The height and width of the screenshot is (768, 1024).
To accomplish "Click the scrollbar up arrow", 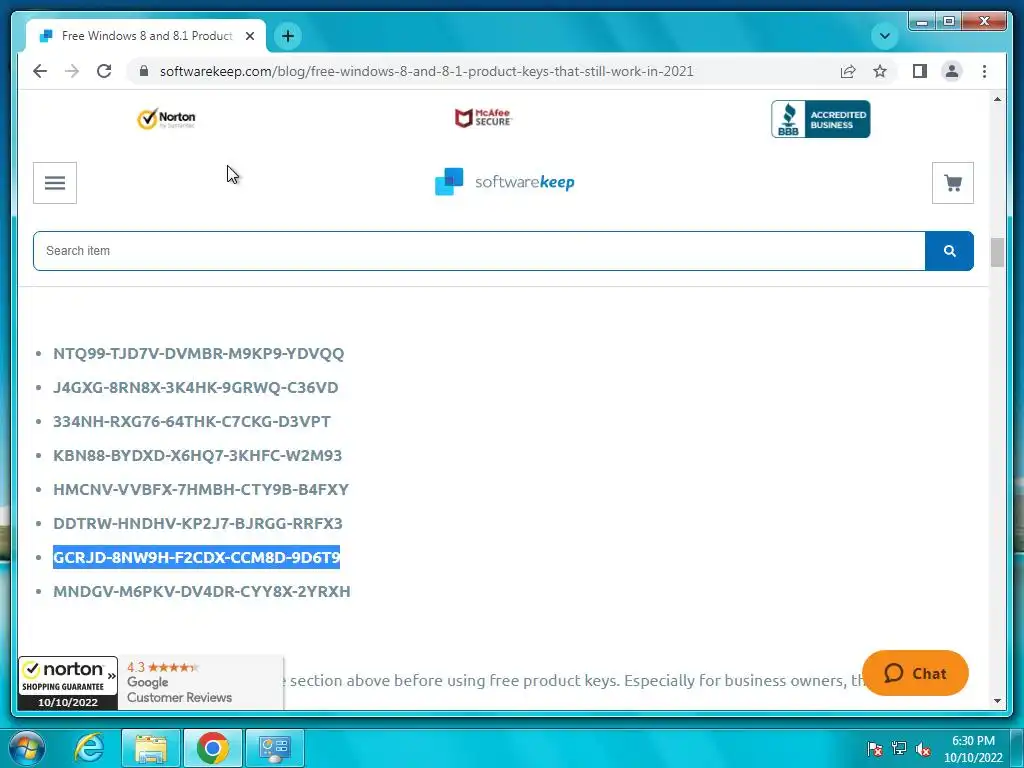I will point(997,99).
